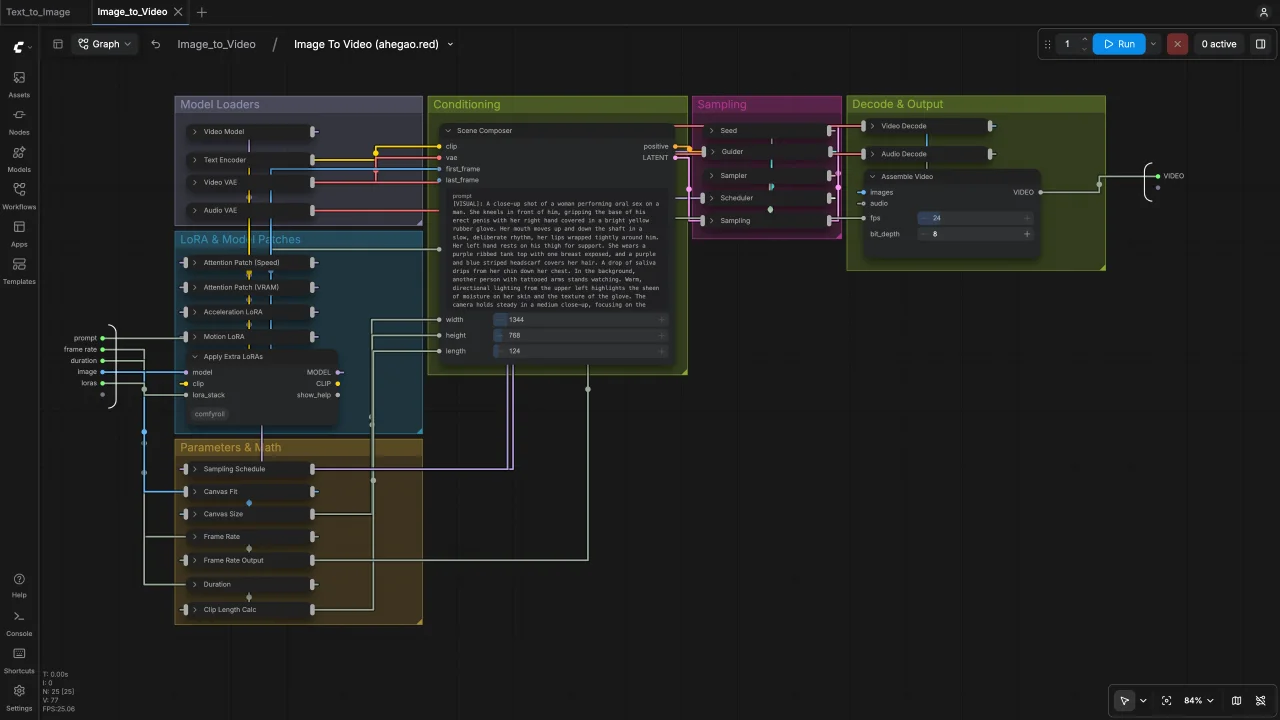Collapse the Assemble Video node
The image size is (1280, 720).
click(872, 177)
